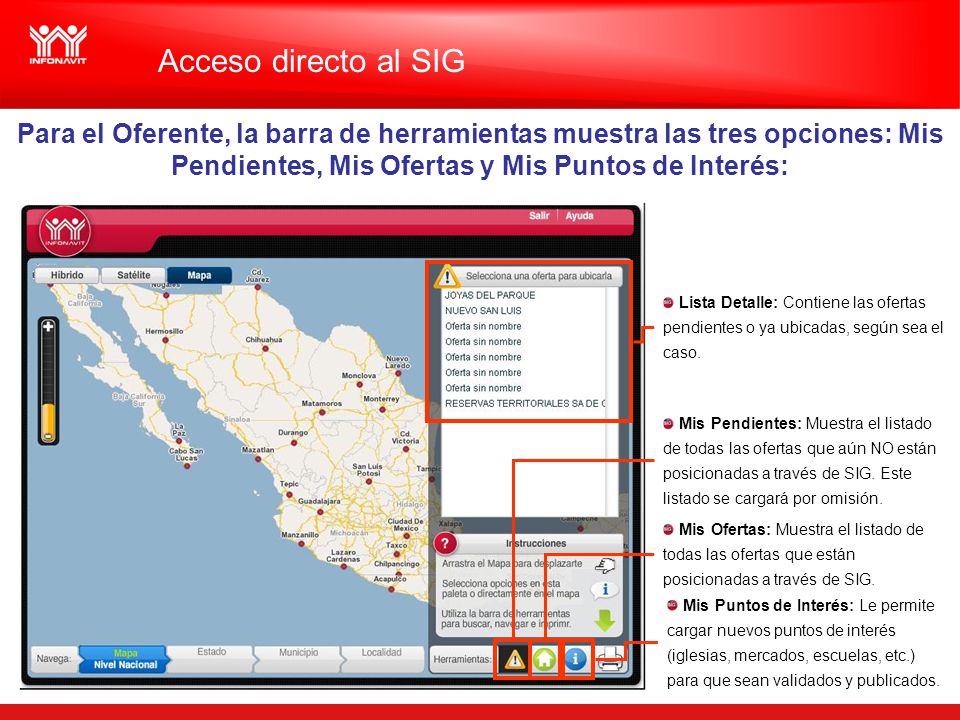
Task: Switch to Satélite map view
Action: (133, 276)
